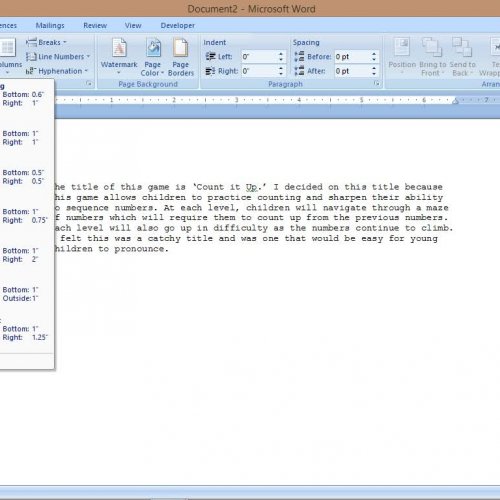Open the Page Borders dialog
500x500 pixels.
pyautogui.click(x=181, y=57)
